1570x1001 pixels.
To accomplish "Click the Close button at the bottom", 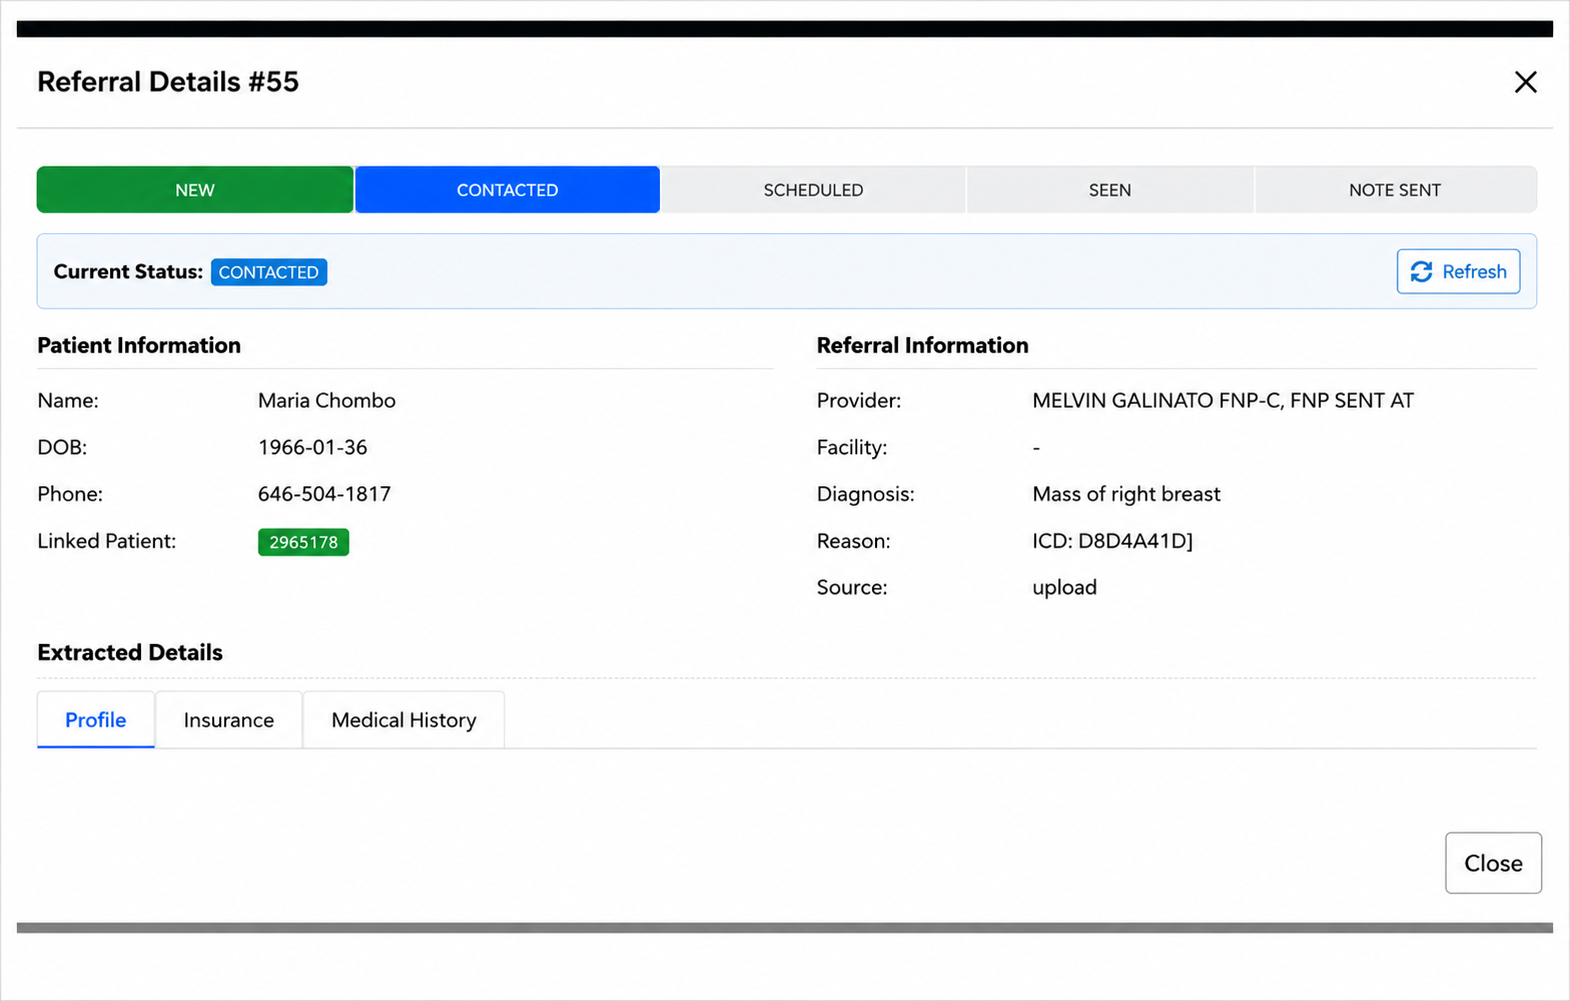I will [x=1493, y=863].
